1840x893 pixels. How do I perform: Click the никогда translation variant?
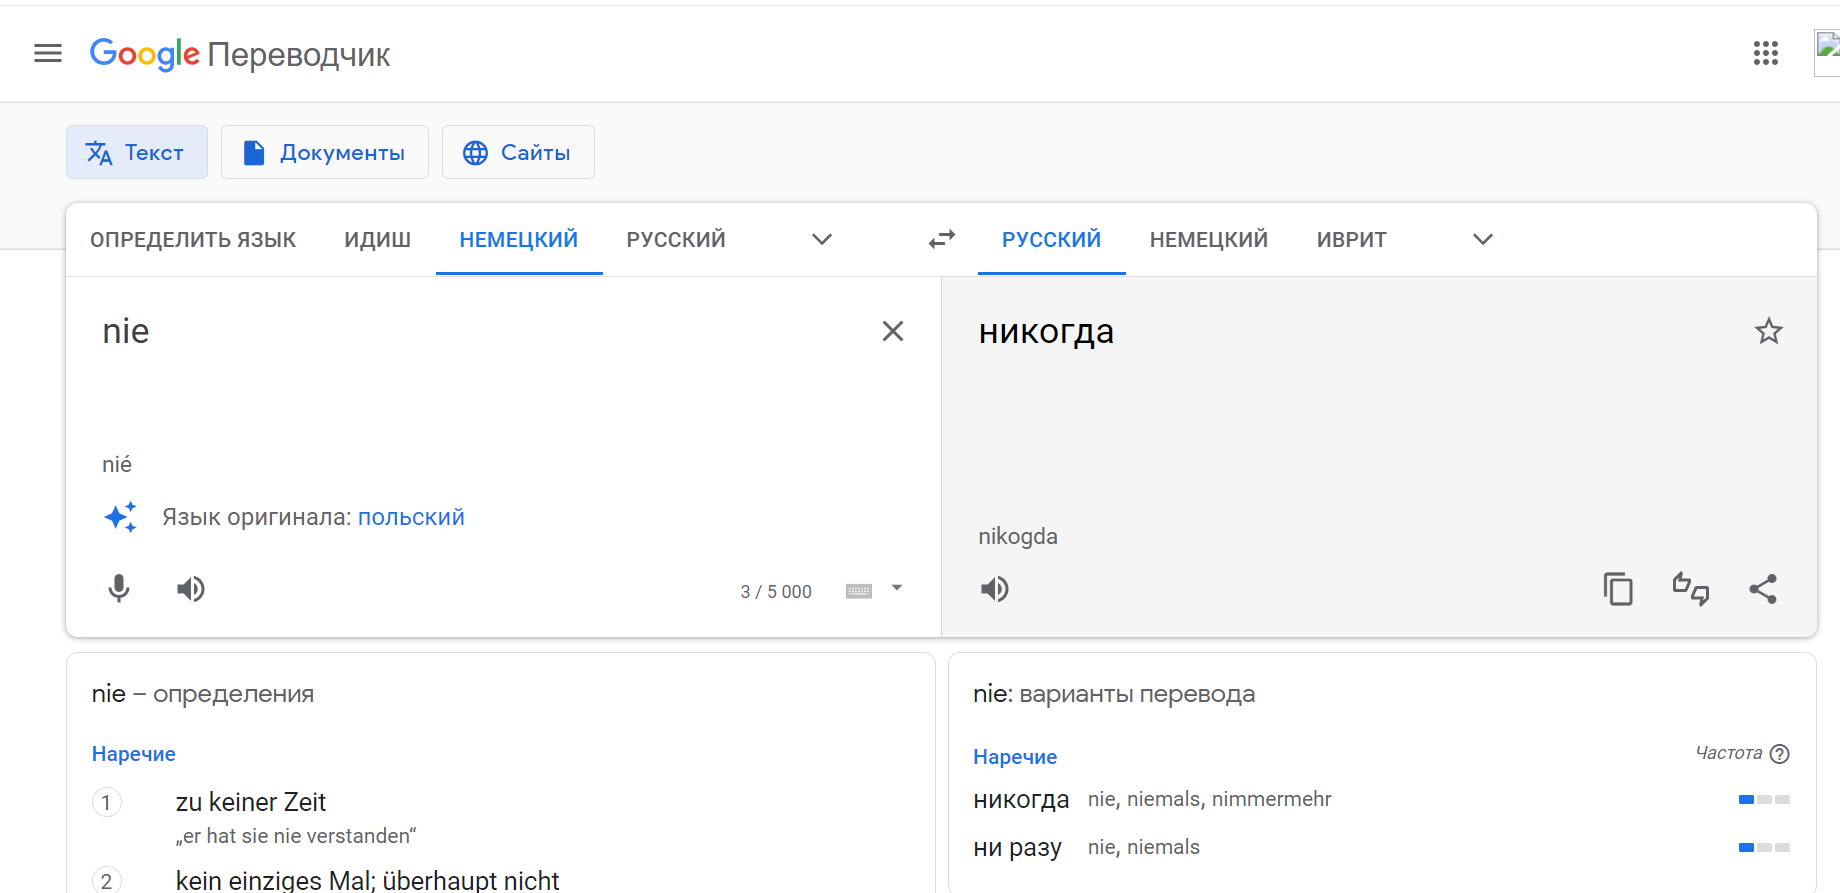[1021, 799]
